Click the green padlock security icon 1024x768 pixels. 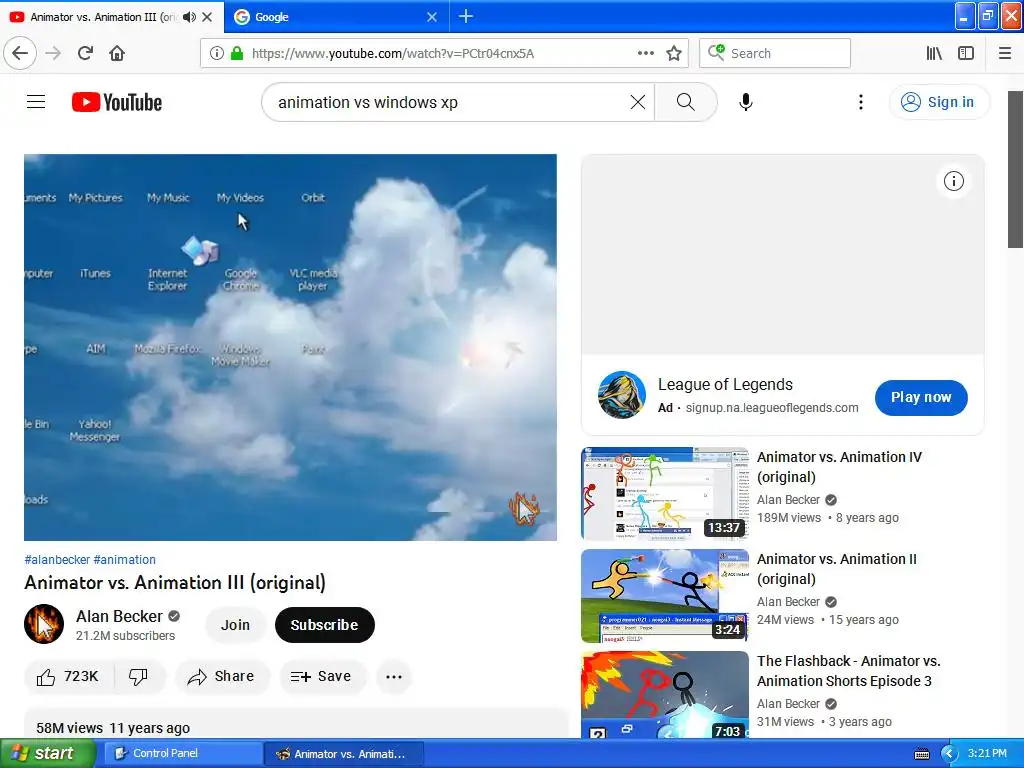coord(237,53)
